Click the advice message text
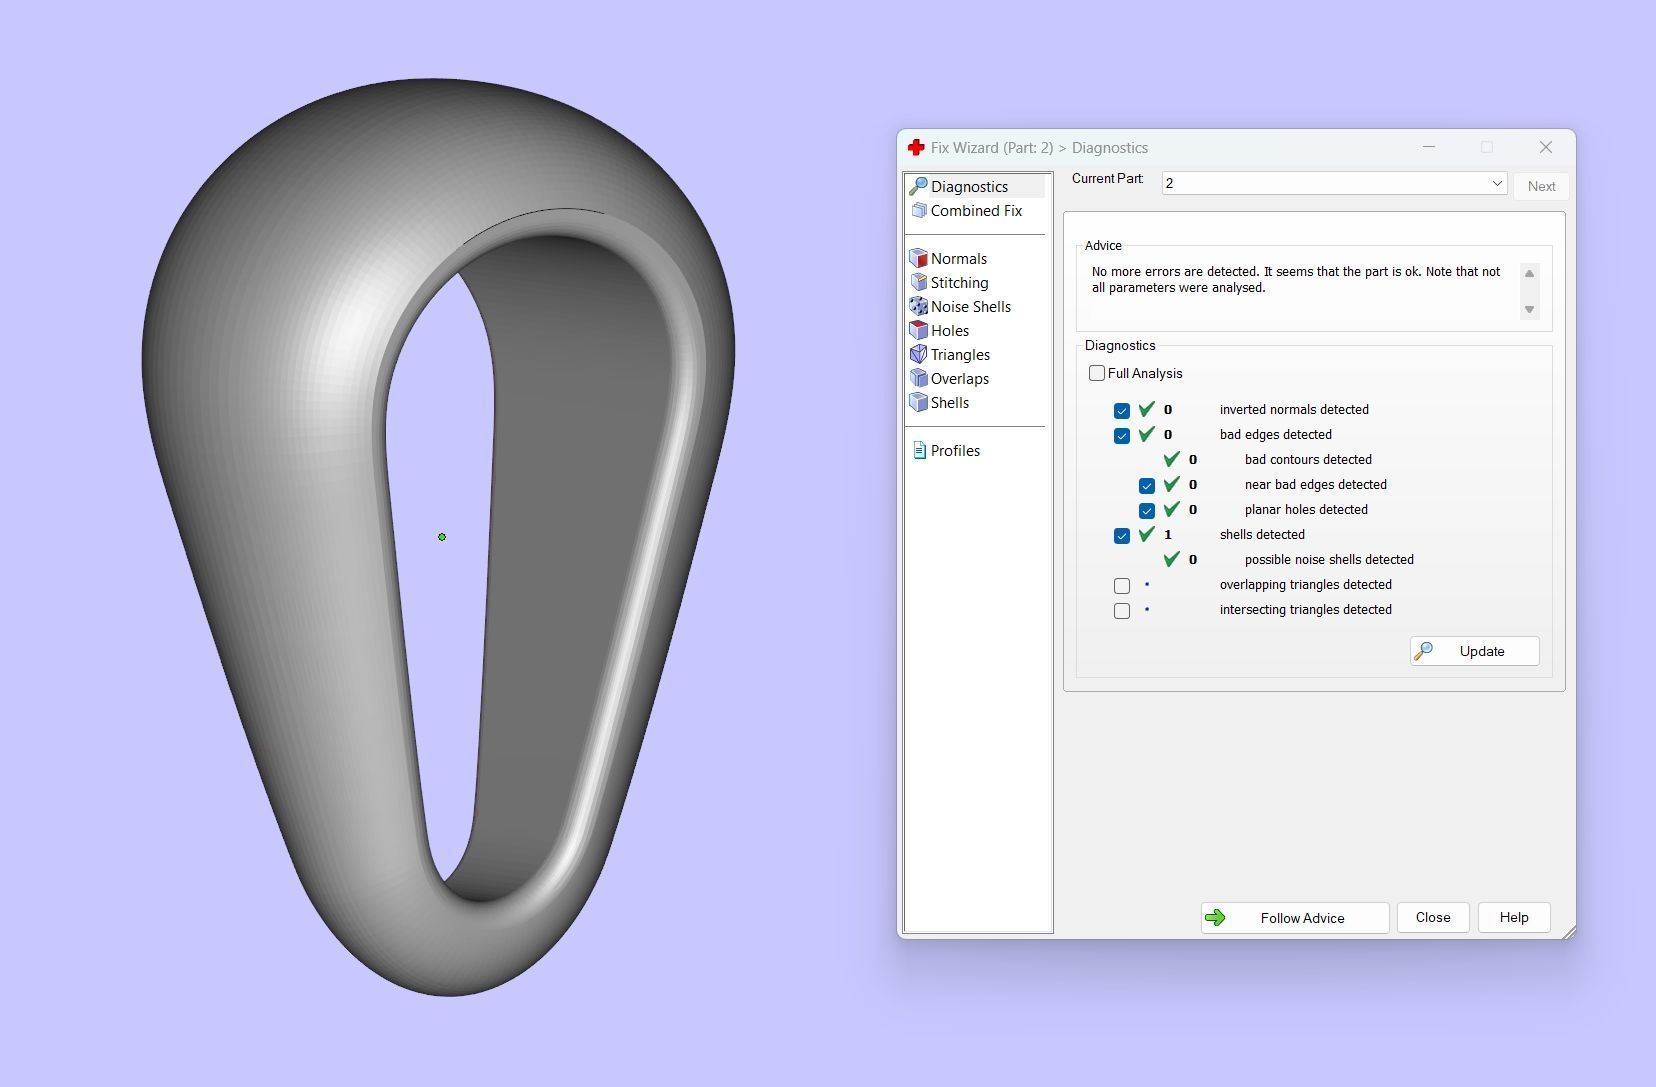The height and width of the screenshot is (1087, 1656). coord(1296,280)
